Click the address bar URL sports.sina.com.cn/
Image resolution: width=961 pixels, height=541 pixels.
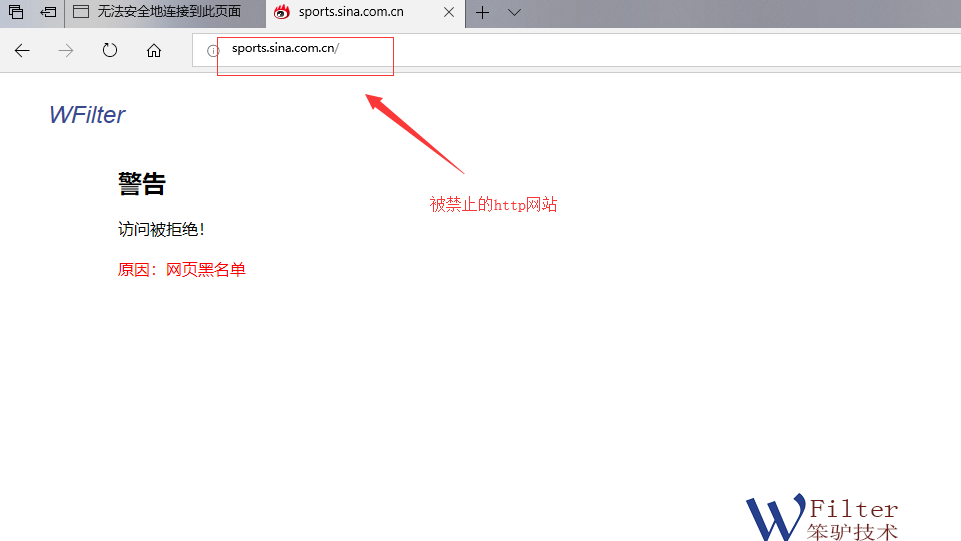pos(285,48)
